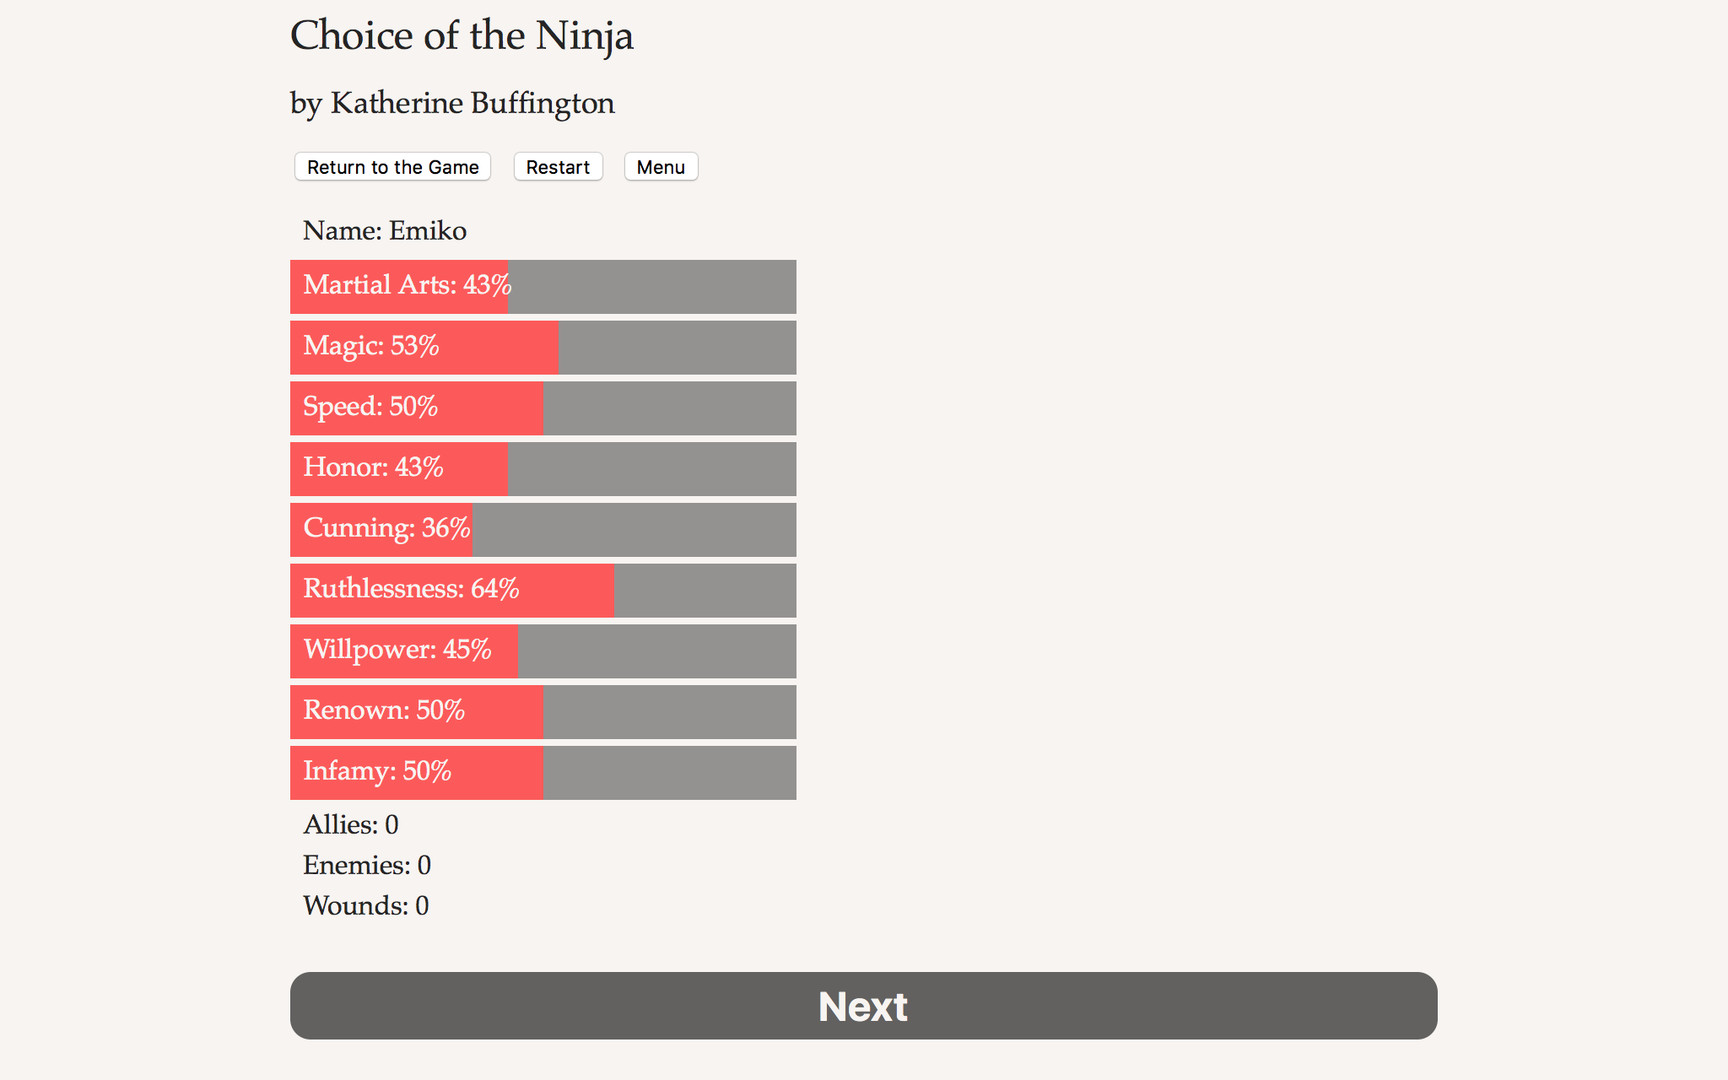Click the Return to the Game button
Viewport: 1728px width, 1080px height.
(x=391, y=166)
